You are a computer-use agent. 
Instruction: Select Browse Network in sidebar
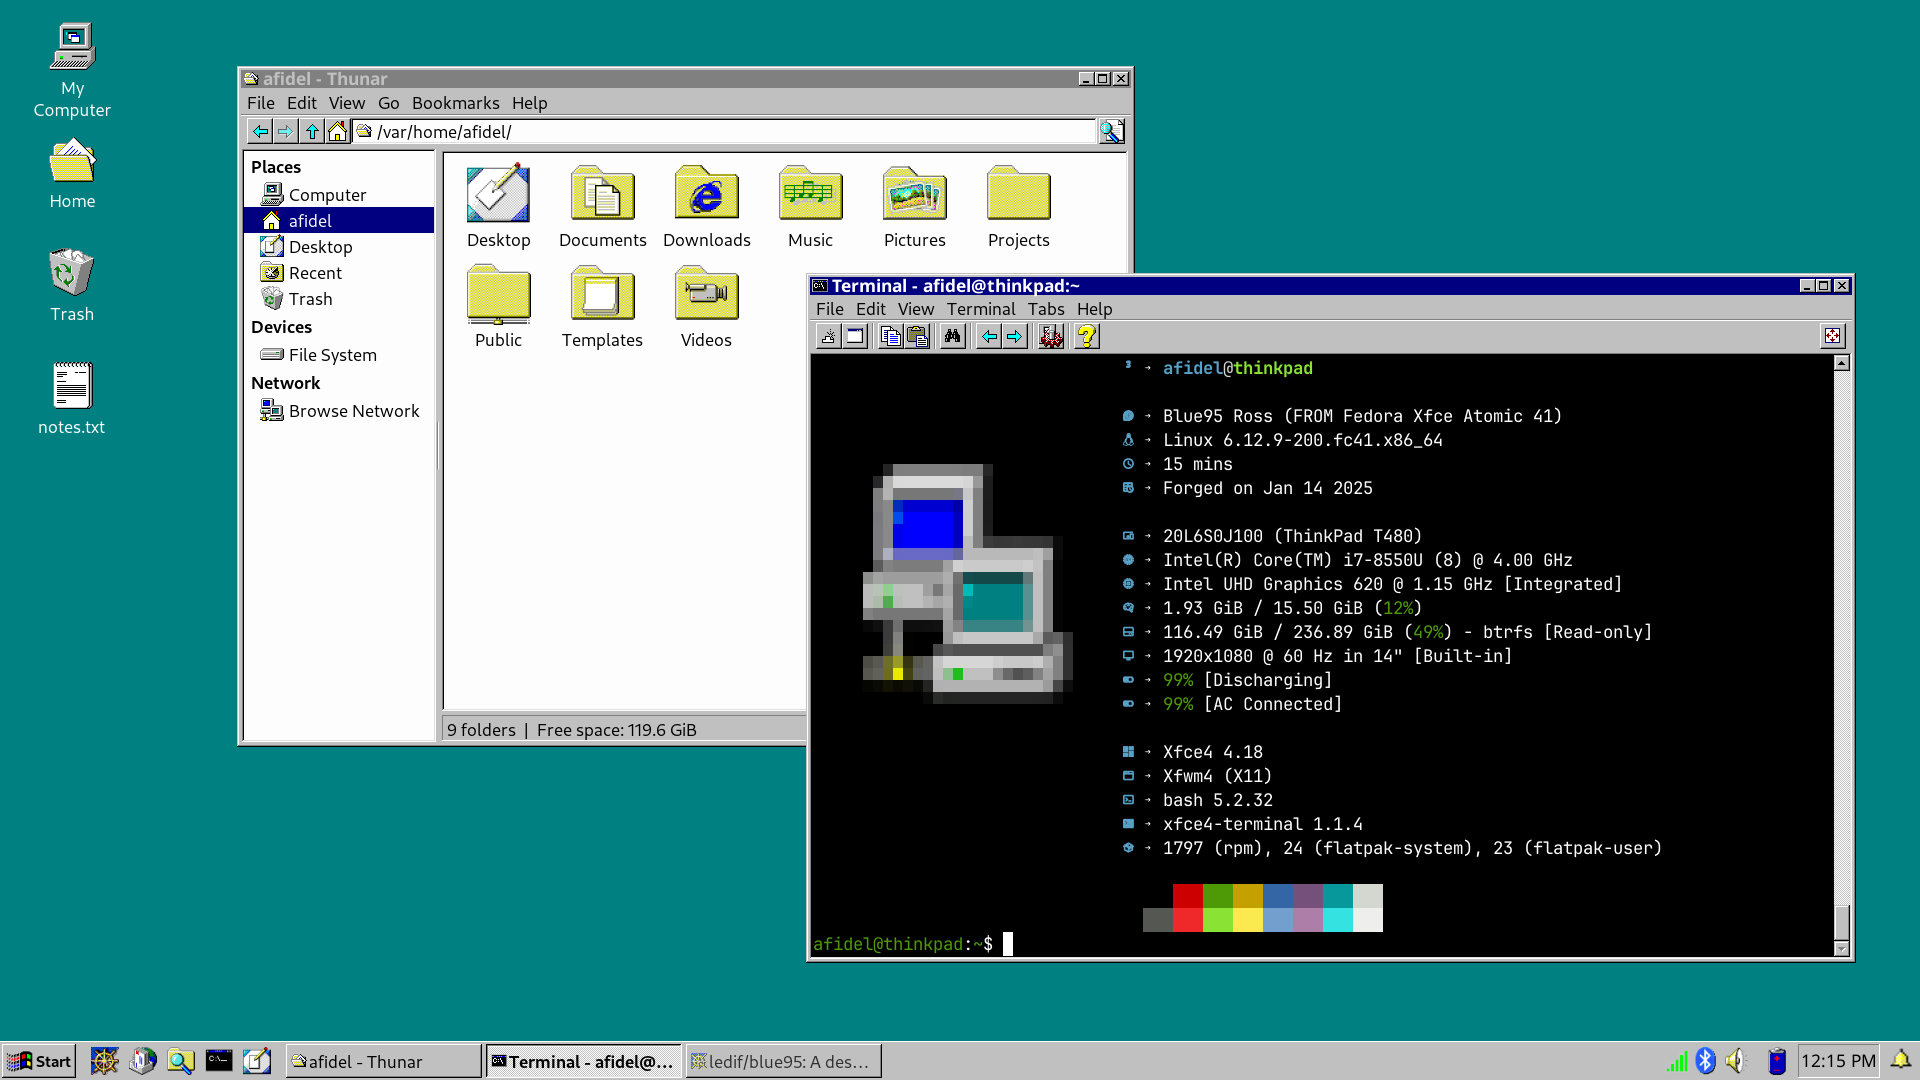tap(353, 411)
